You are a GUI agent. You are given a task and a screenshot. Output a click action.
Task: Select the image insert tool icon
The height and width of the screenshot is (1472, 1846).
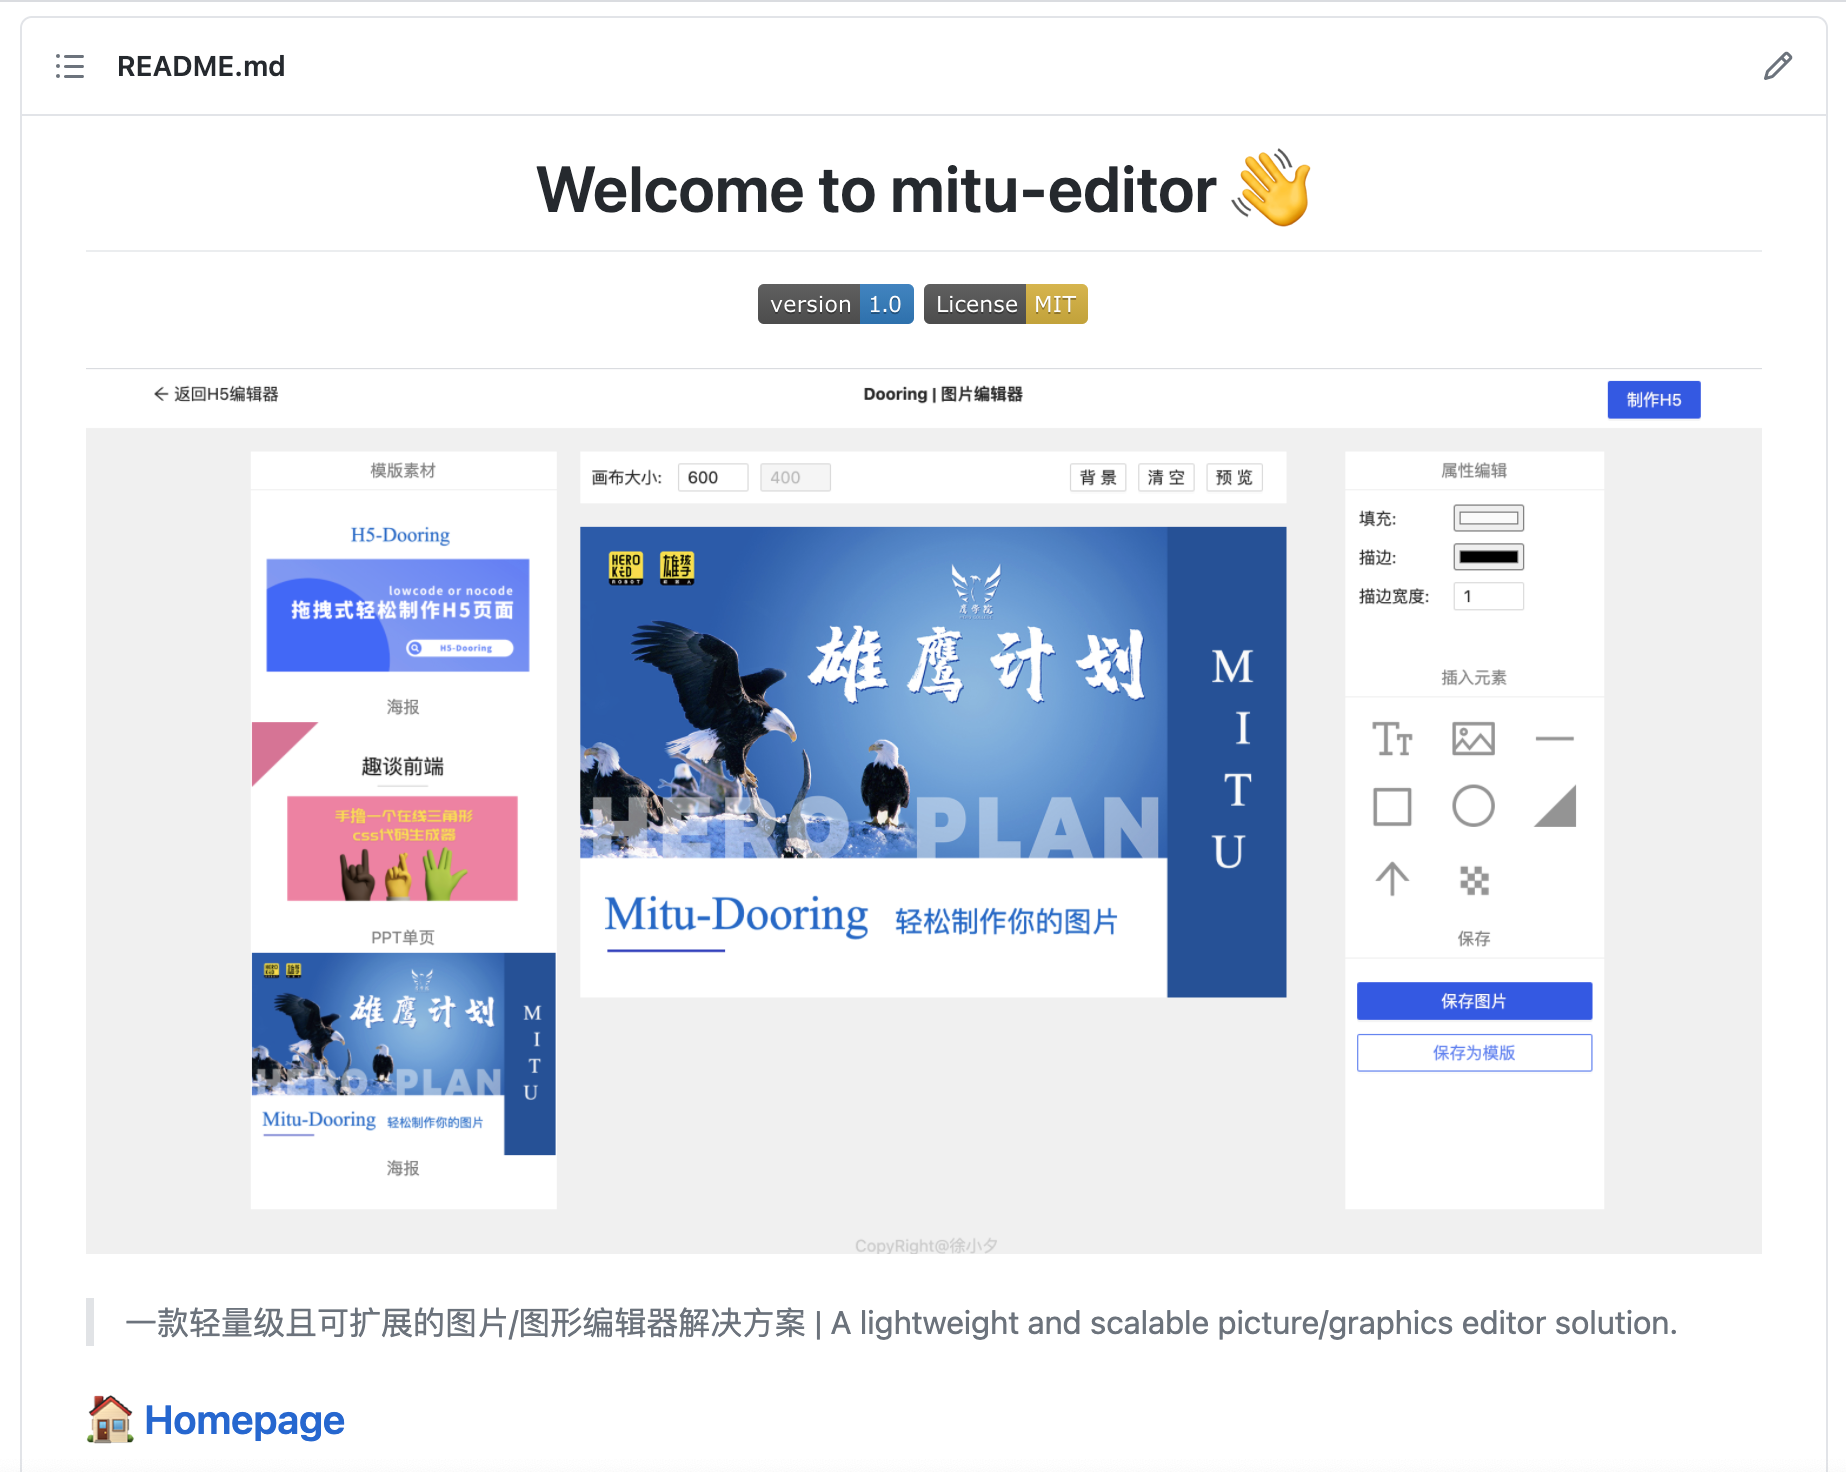[1473, 739]
